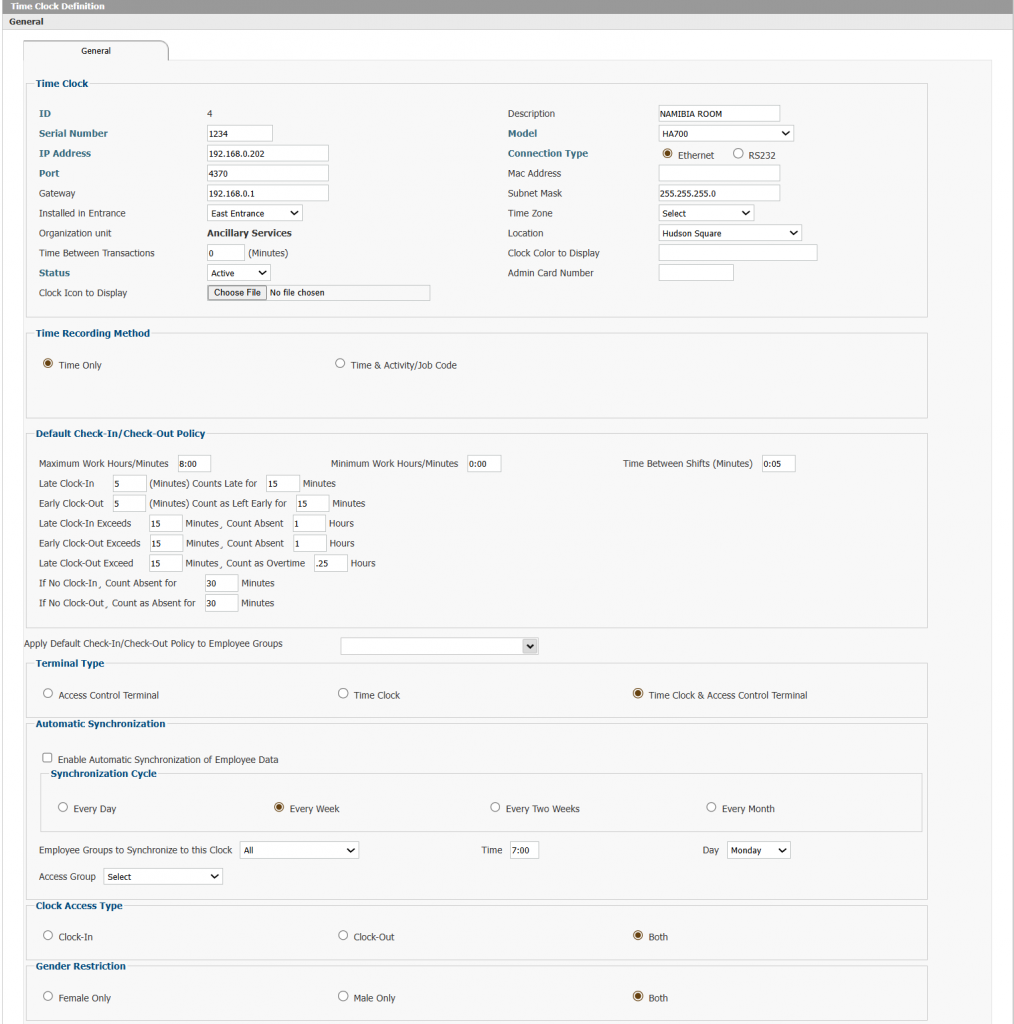Click the Description field with NAMIBIA ROOM
The image size is (1014, 1024).
(719, 114)
